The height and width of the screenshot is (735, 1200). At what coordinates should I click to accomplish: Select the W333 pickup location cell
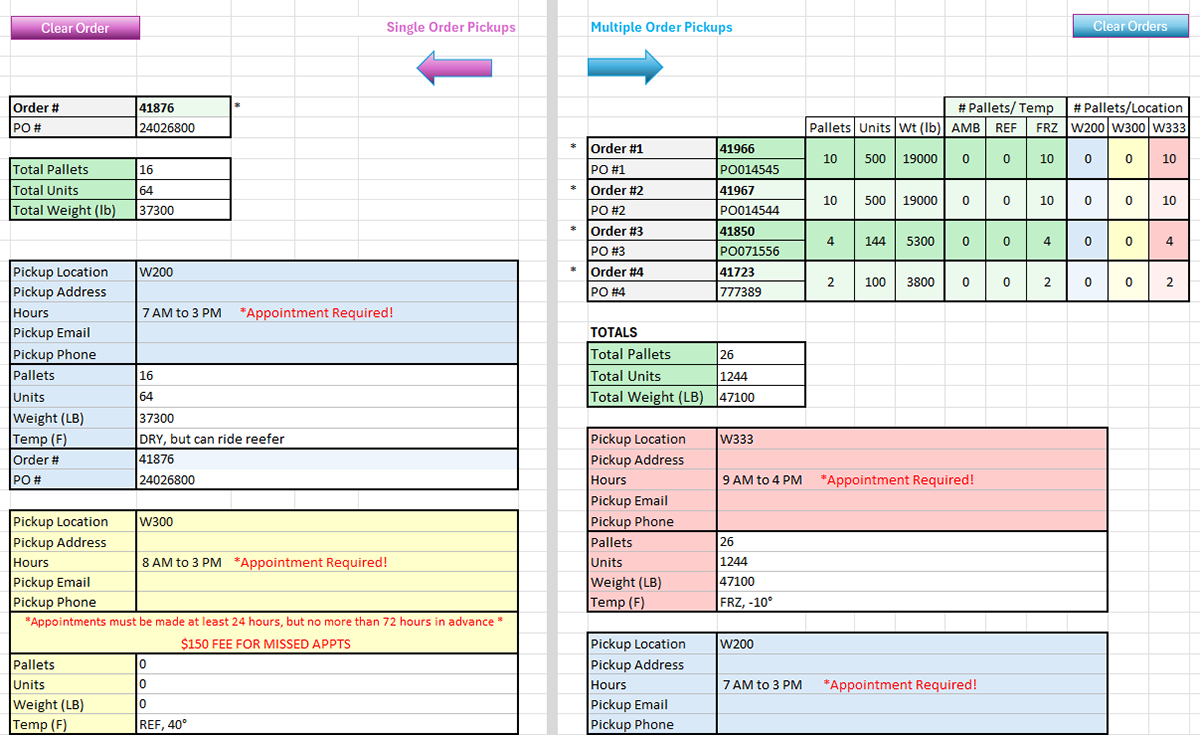click(x=912, y=439)
